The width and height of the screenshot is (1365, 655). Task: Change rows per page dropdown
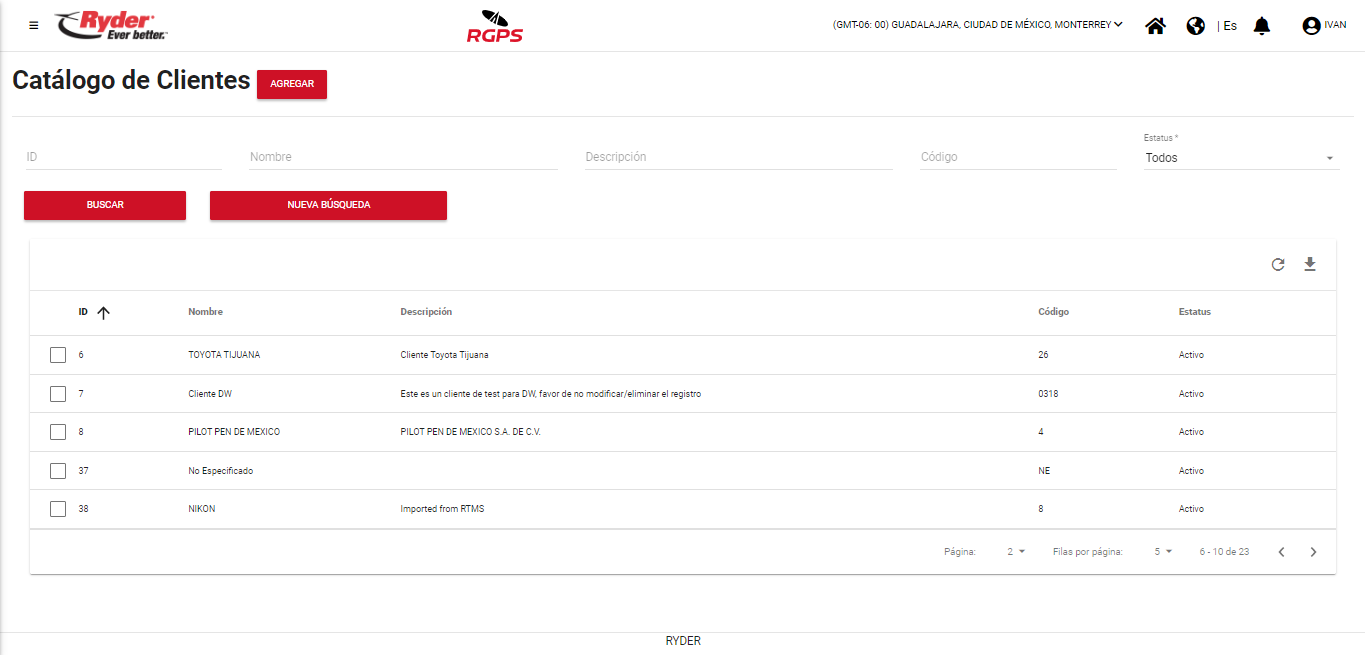[1162, 552]
